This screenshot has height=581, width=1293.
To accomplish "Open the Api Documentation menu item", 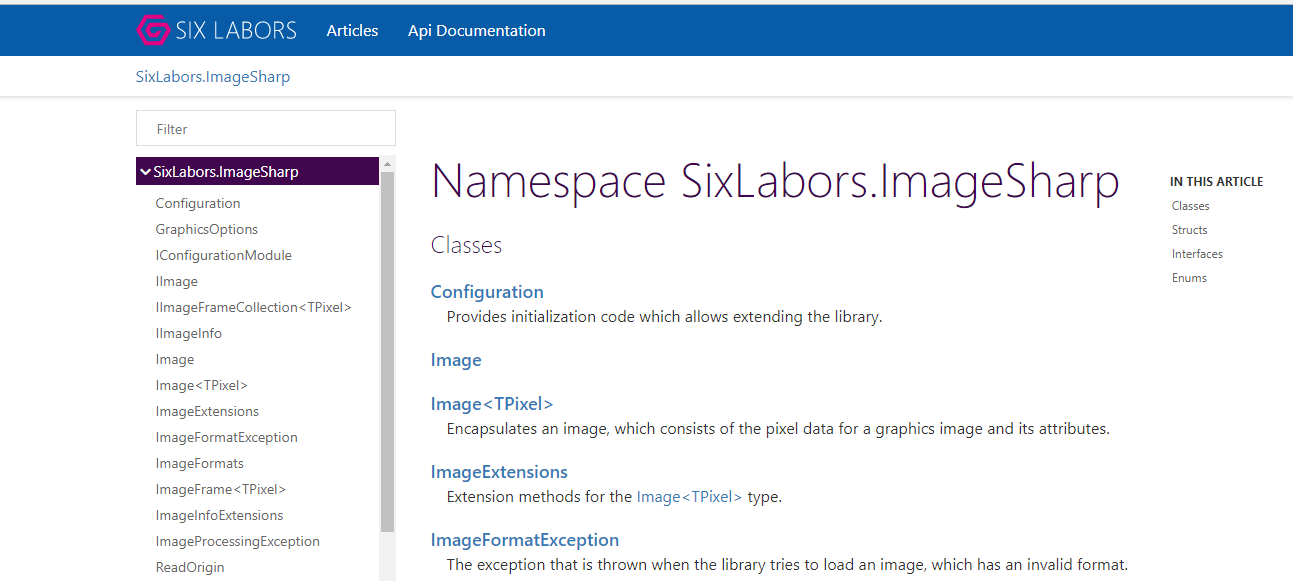I will [x=477, y=30].
